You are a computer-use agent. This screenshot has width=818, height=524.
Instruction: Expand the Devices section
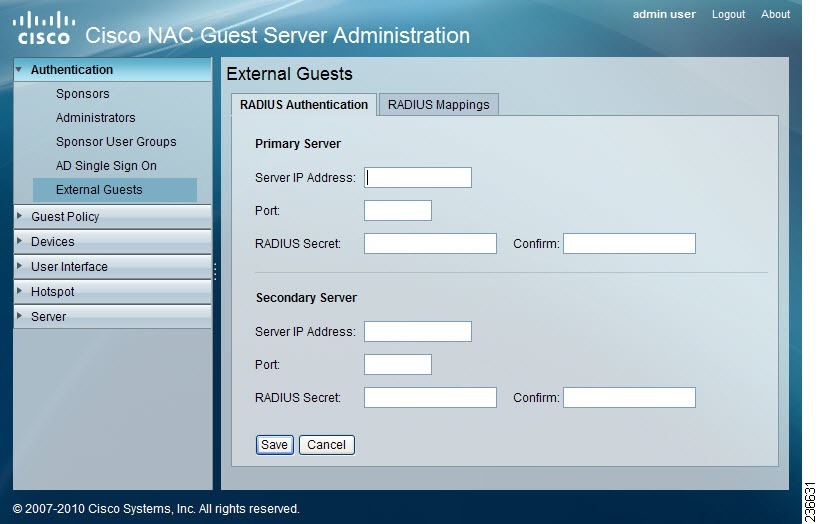pos(112,241)
